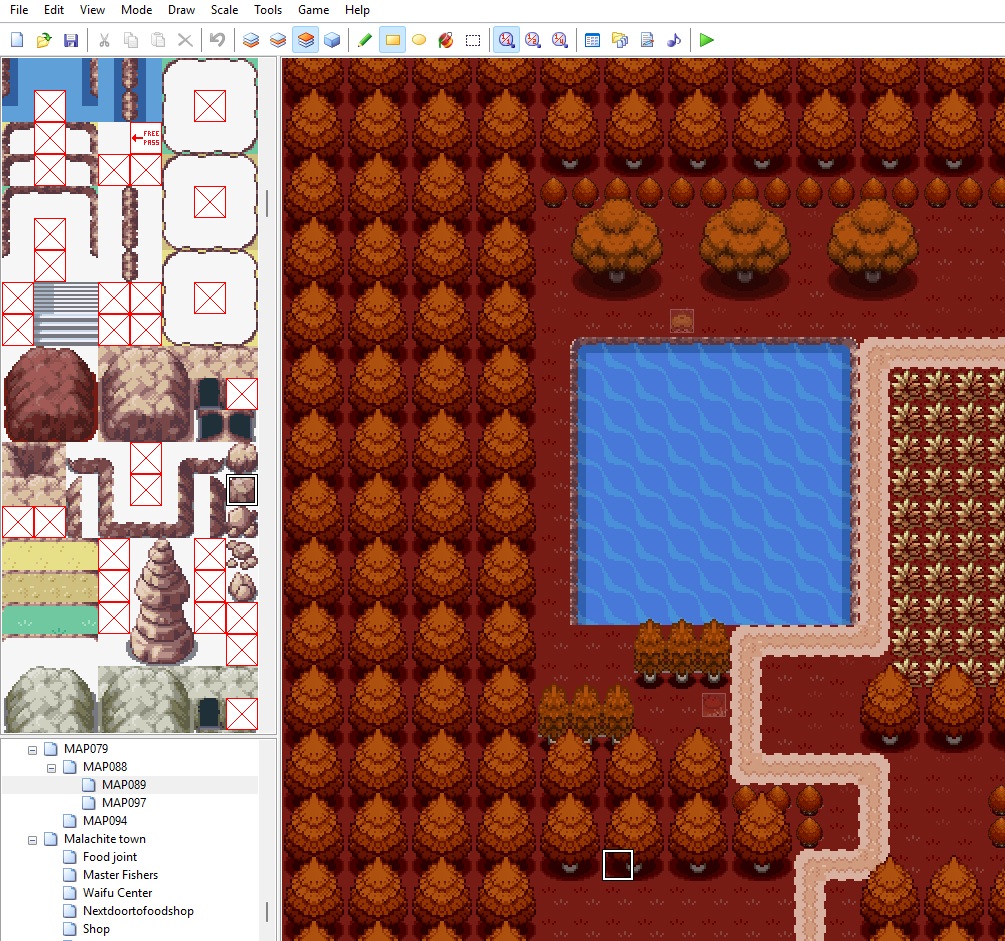The width and height of the screenshot is (1005, 941).
Task: Click the page icon beside Food joint
Action: [x=71, y=857]
